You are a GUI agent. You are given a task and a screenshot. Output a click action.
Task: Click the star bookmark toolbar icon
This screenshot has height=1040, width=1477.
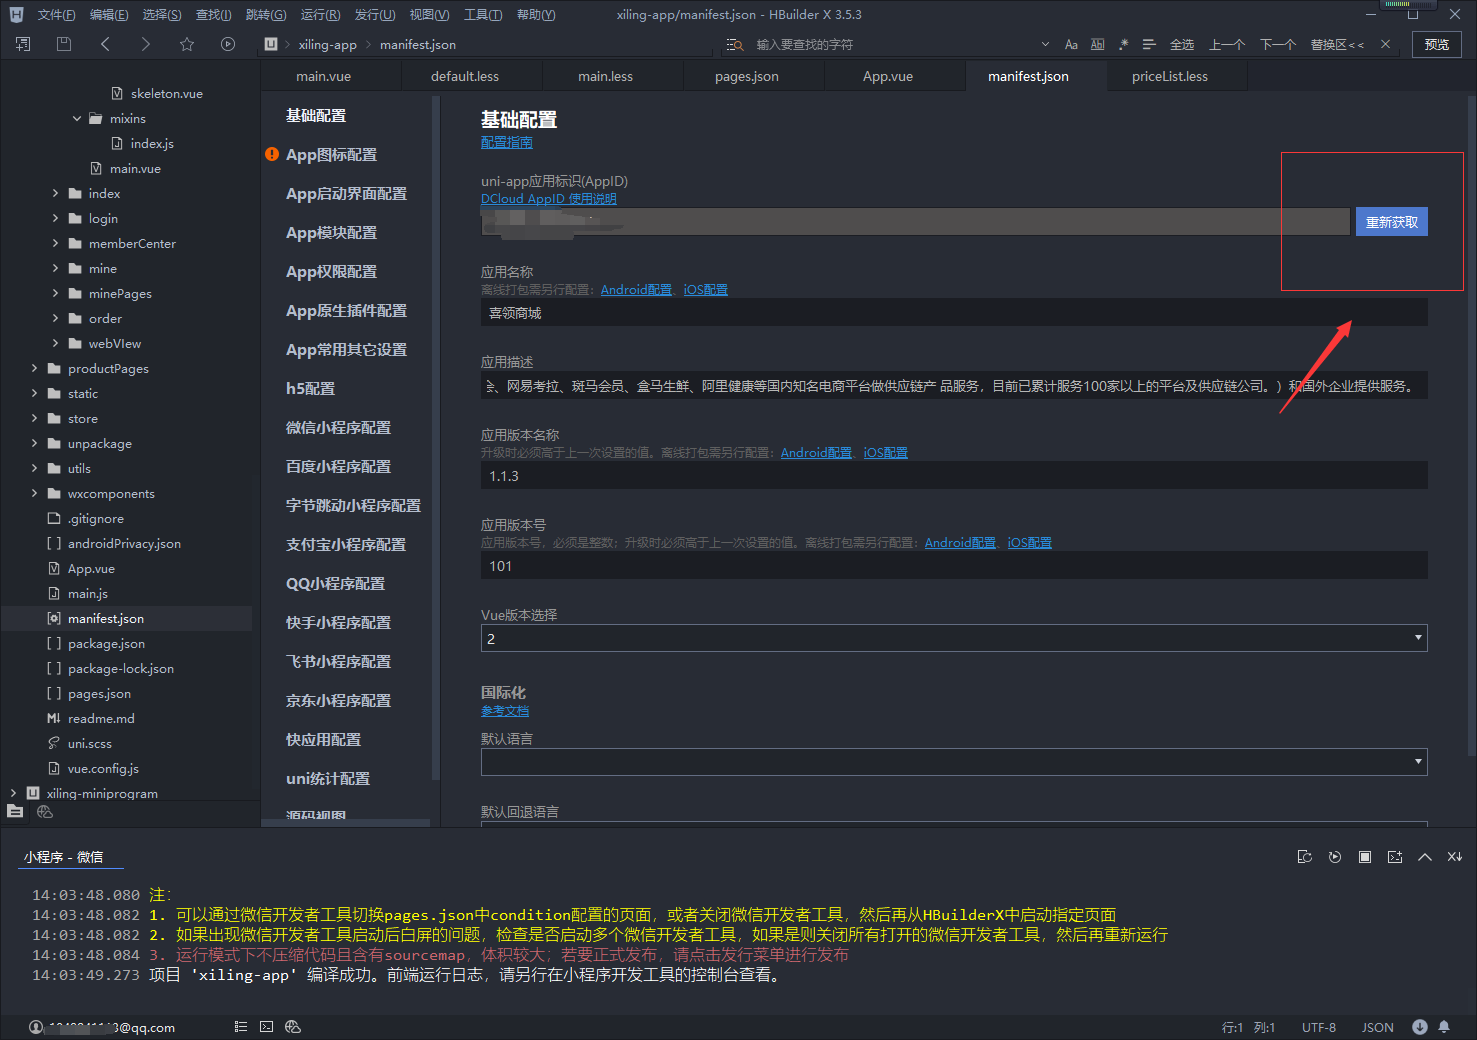[x=187, y=44]
